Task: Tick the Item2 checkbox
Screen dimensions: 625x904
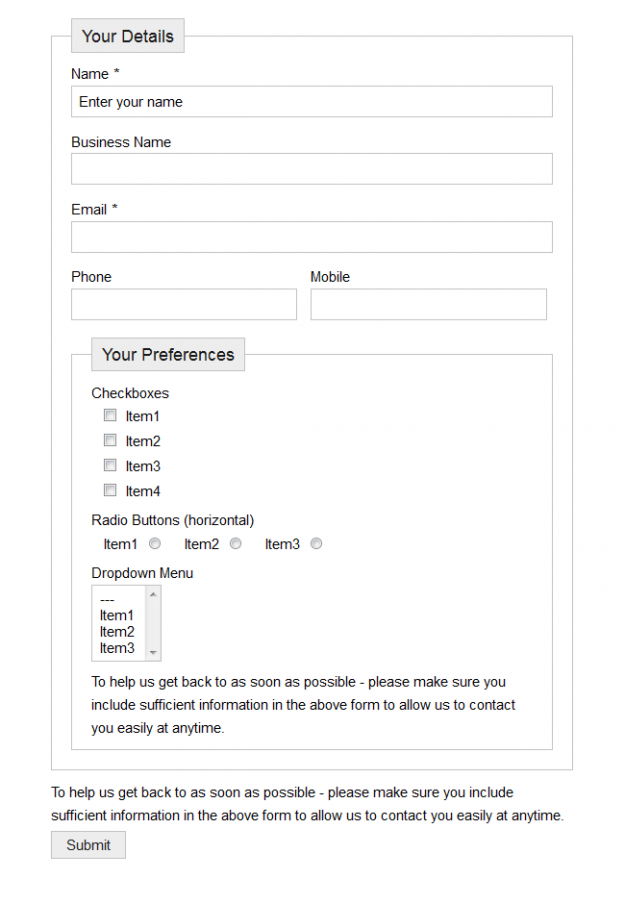Action: (110, 441)
